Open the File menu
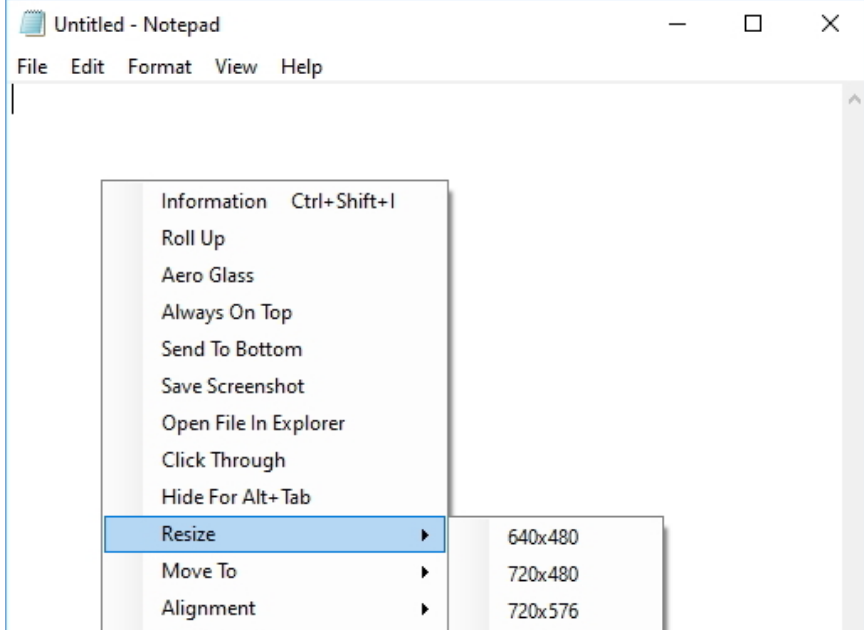Image resolution: width=864 pixels, height=630 pixels. (x=32, y=68)
